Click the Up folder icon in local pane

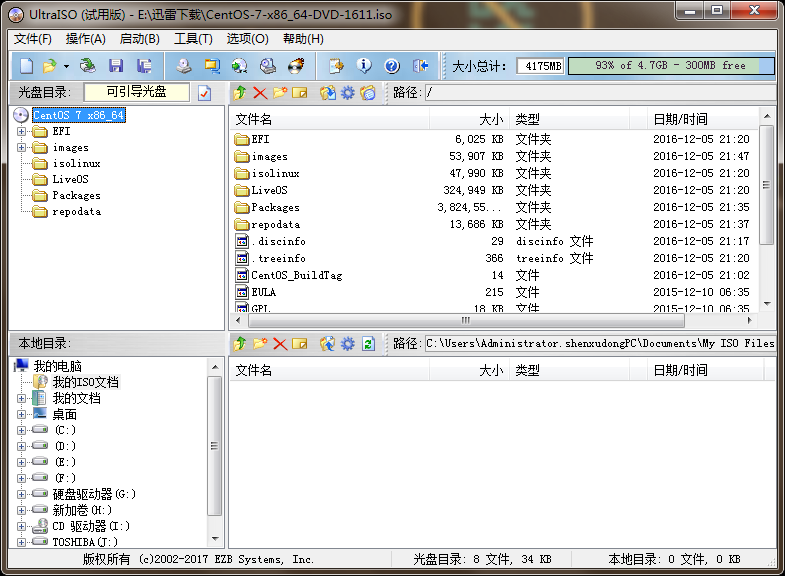pos(240,344)
